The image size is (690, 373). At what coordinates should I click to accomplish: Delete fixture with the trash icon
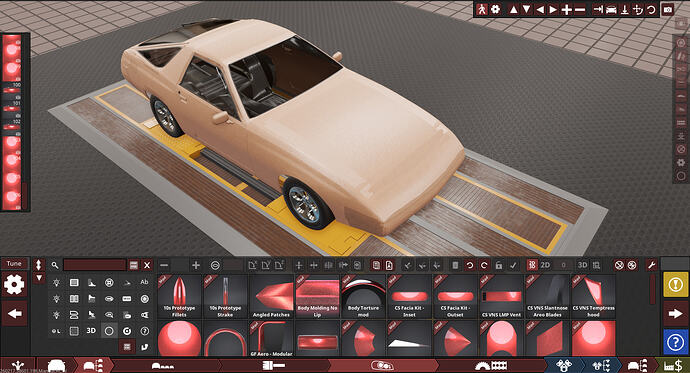[455, 265]
